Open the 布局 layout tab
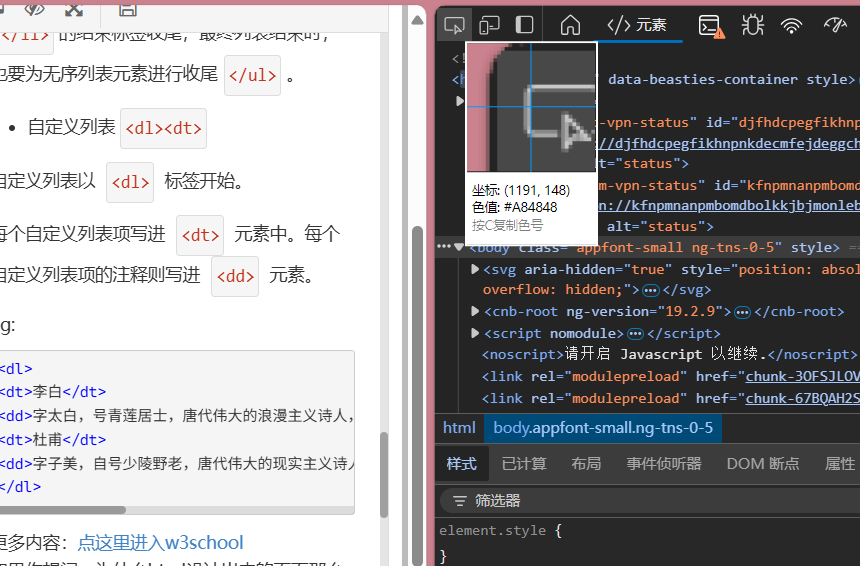This screenshot has width=860, height=566. click(586, 464)
